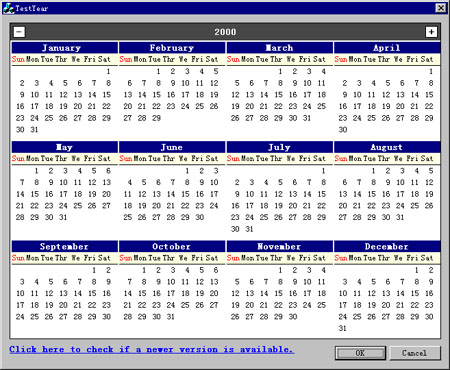Close the TestYear window
Viewport: 450px width, 370px height.
point(441,8)
